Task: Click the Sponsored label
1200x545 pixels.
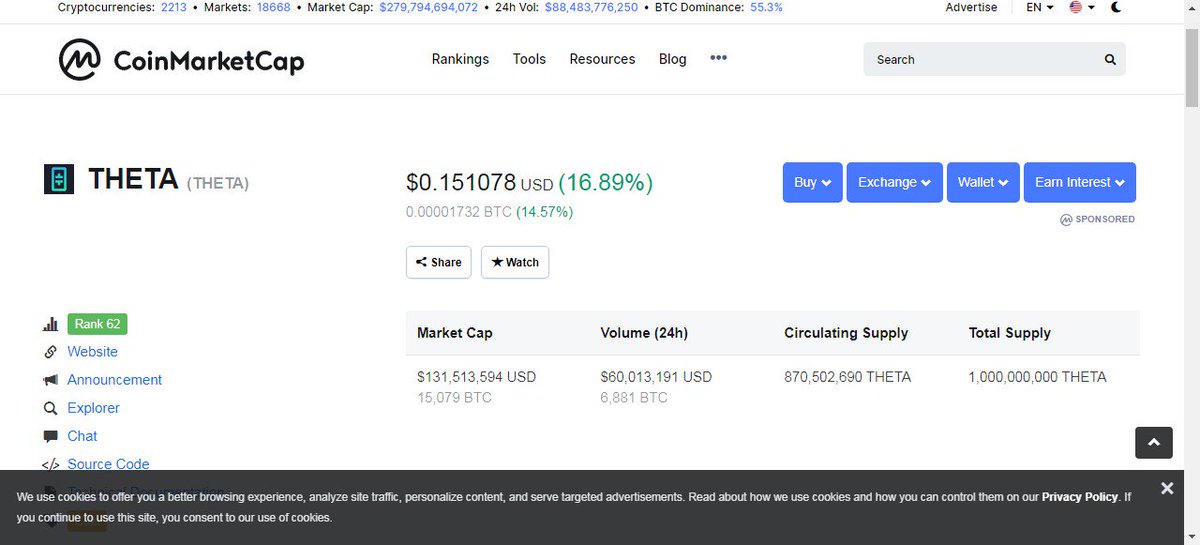Action: point(1097,219)
